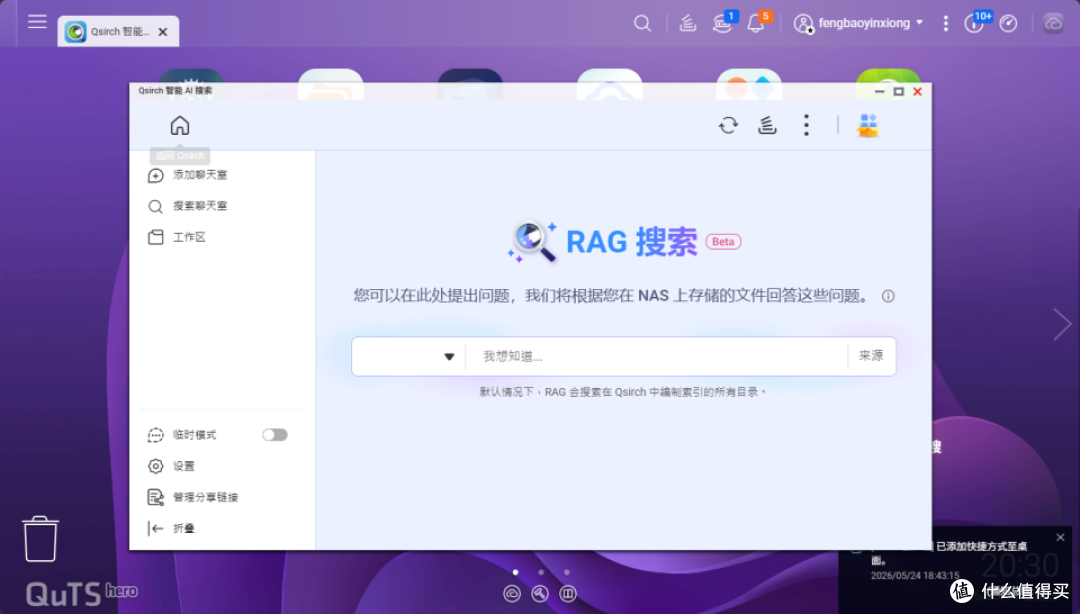Open Qsirch more options vertical dots
This screenshot has width=1080, height=614.
point(807,125)
